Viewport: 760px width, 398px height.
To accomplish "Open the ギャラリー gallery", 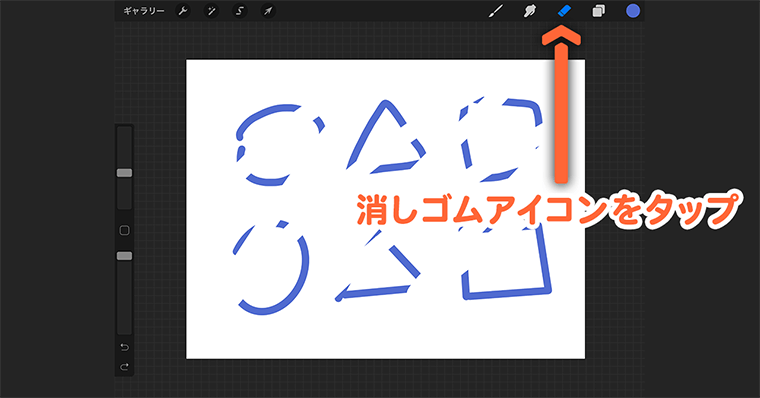I will (143, 11).
